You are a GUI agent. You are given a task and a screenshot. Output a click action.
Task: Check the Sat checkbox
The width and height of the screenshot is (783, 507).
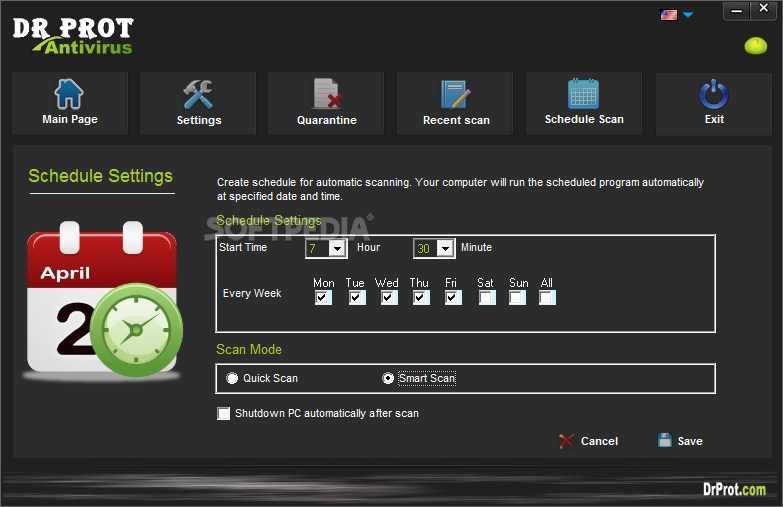487,298
